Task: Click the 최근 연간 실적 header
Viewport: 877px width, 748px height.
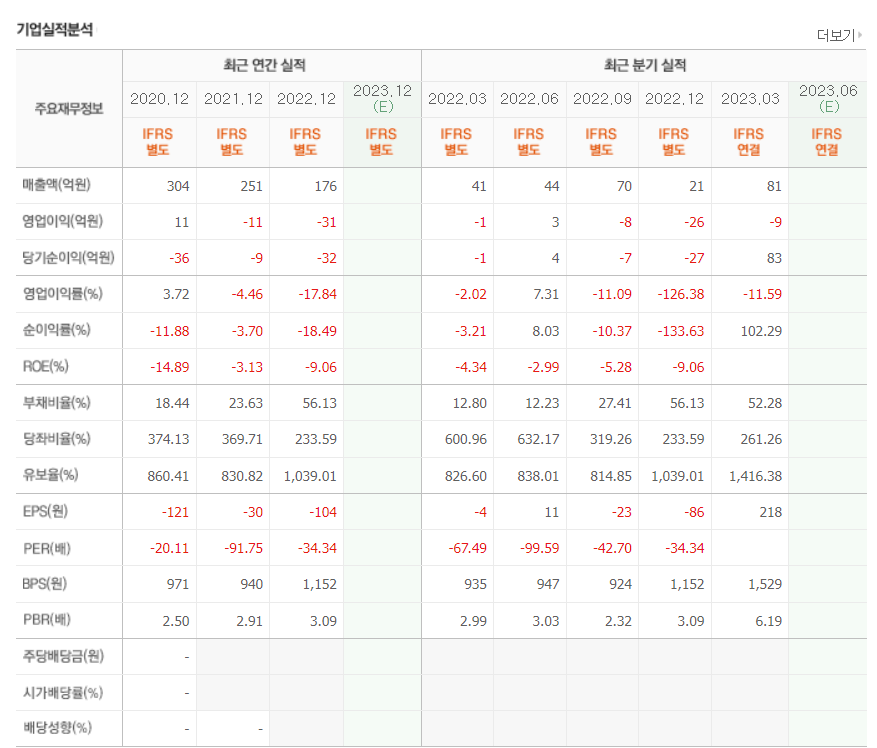Action: [x=265, y=65]
